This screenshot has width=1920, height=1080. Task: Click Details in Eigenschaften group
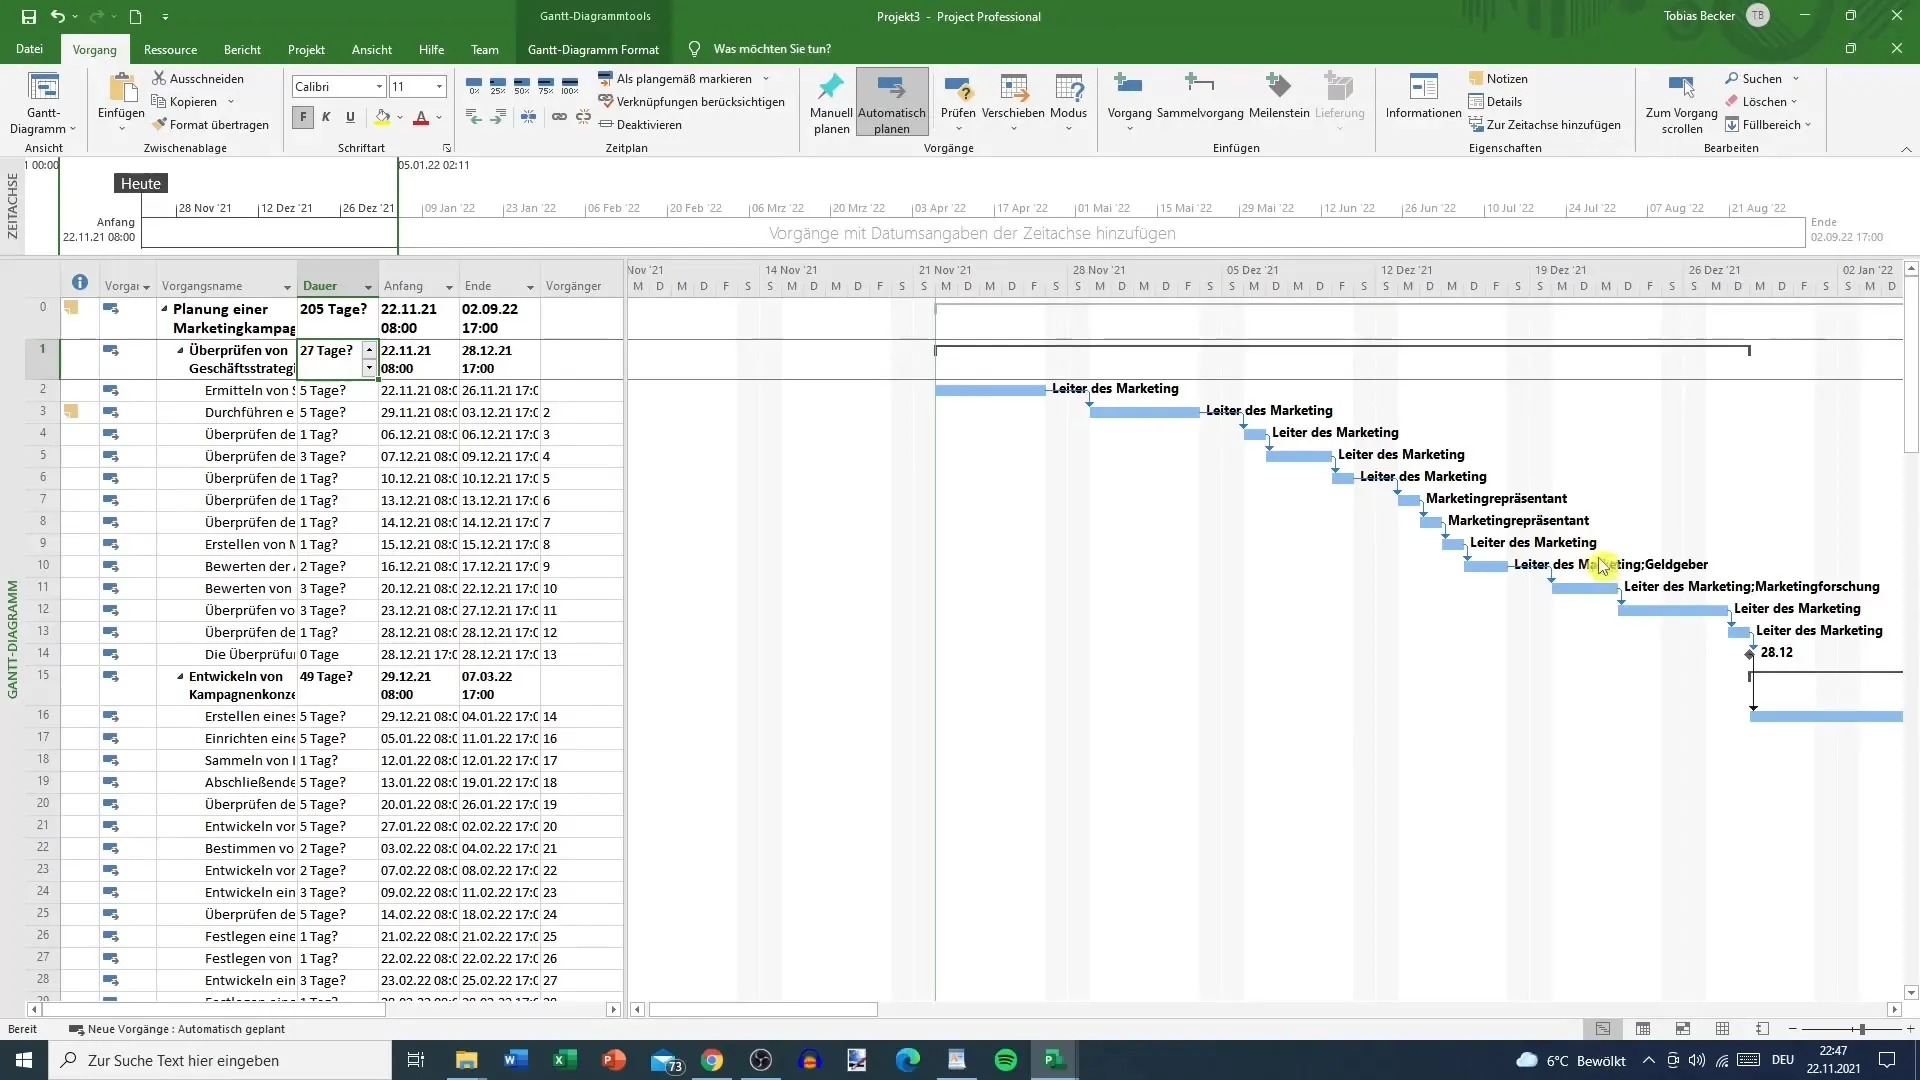click(1495, 102)
